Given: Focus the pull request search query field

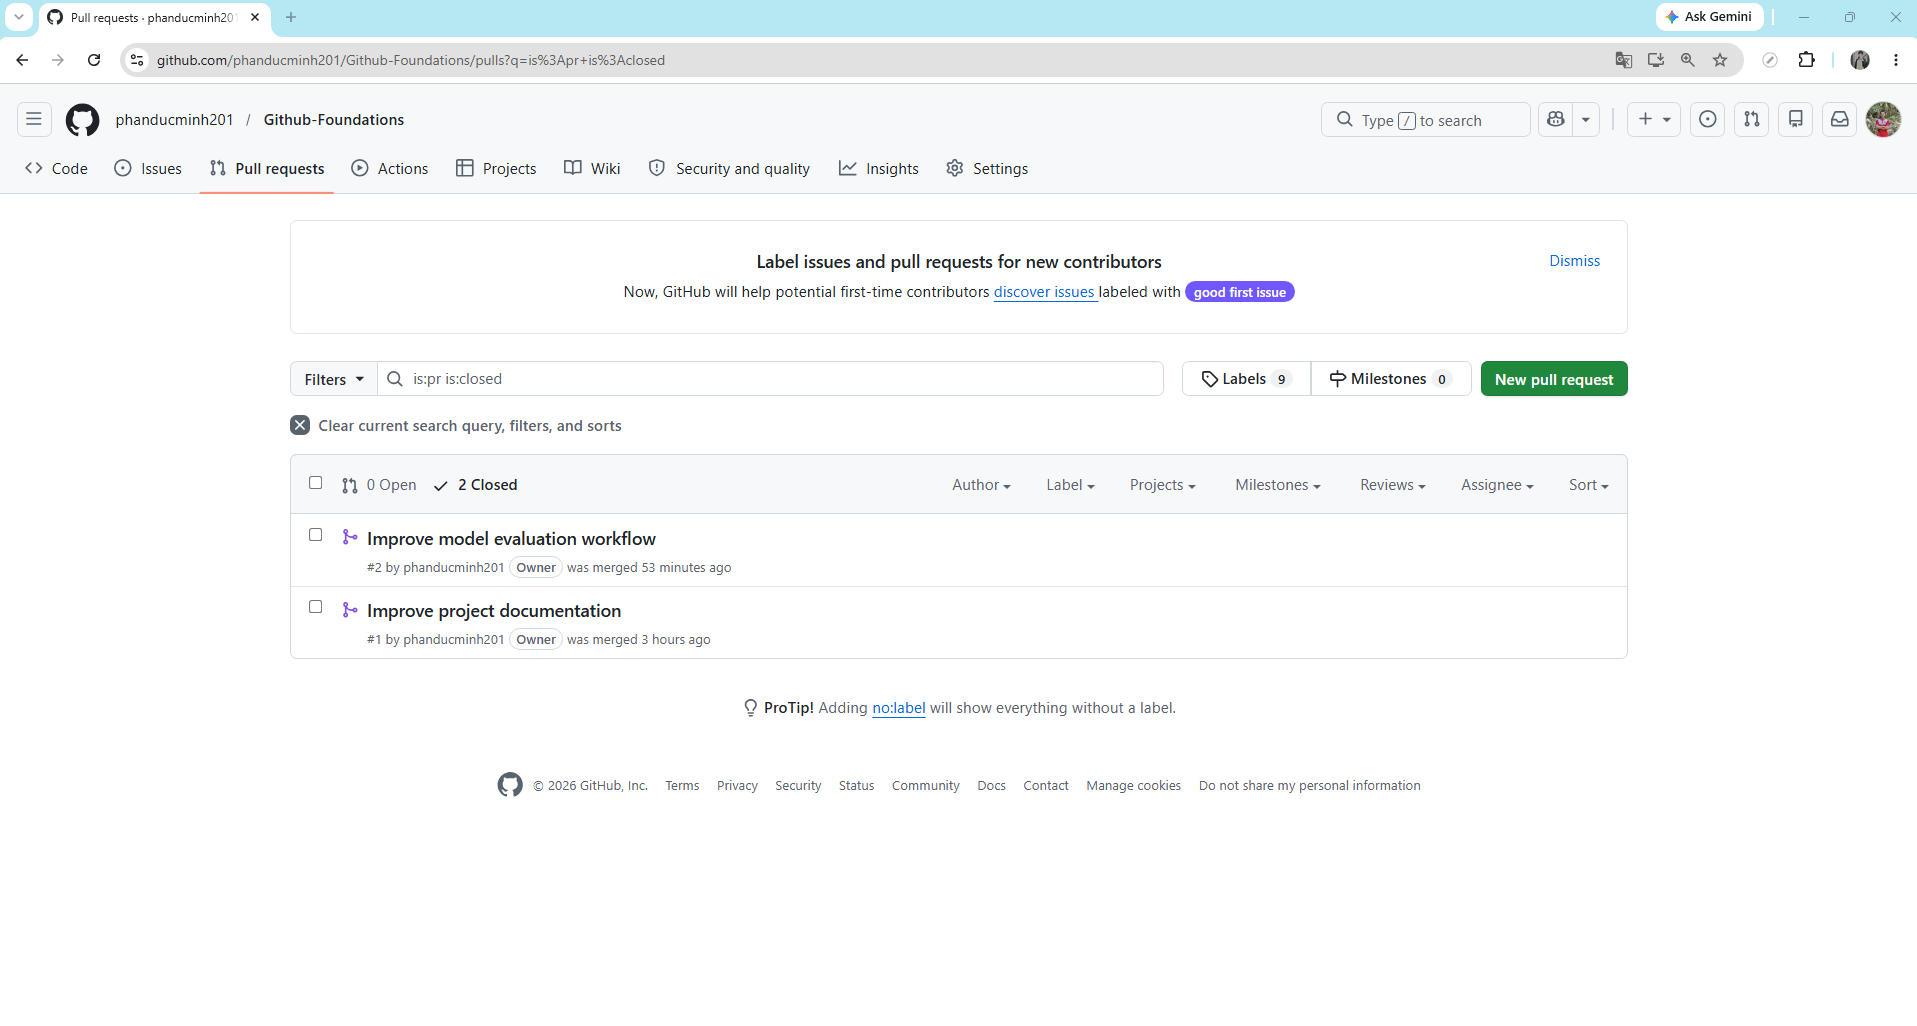Looking at the screenshot, I should click(771, 379).
